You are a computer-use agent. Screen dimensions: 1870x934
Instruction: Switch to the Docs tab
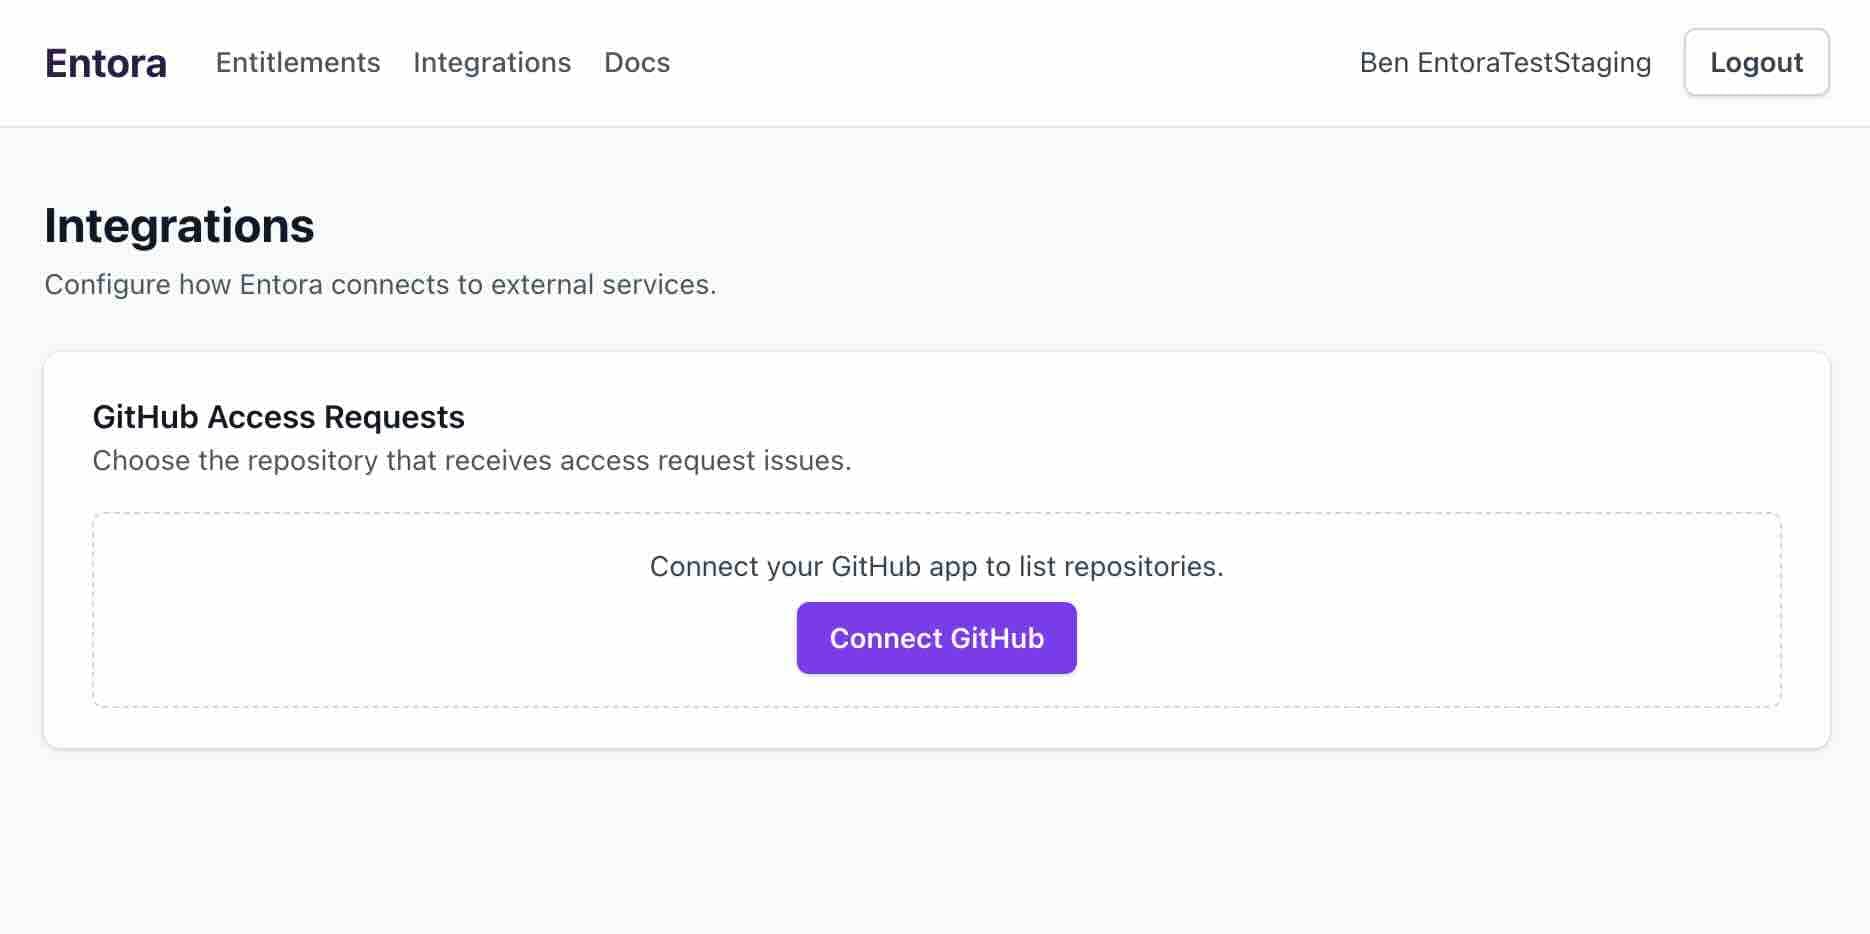coord(636,62)
